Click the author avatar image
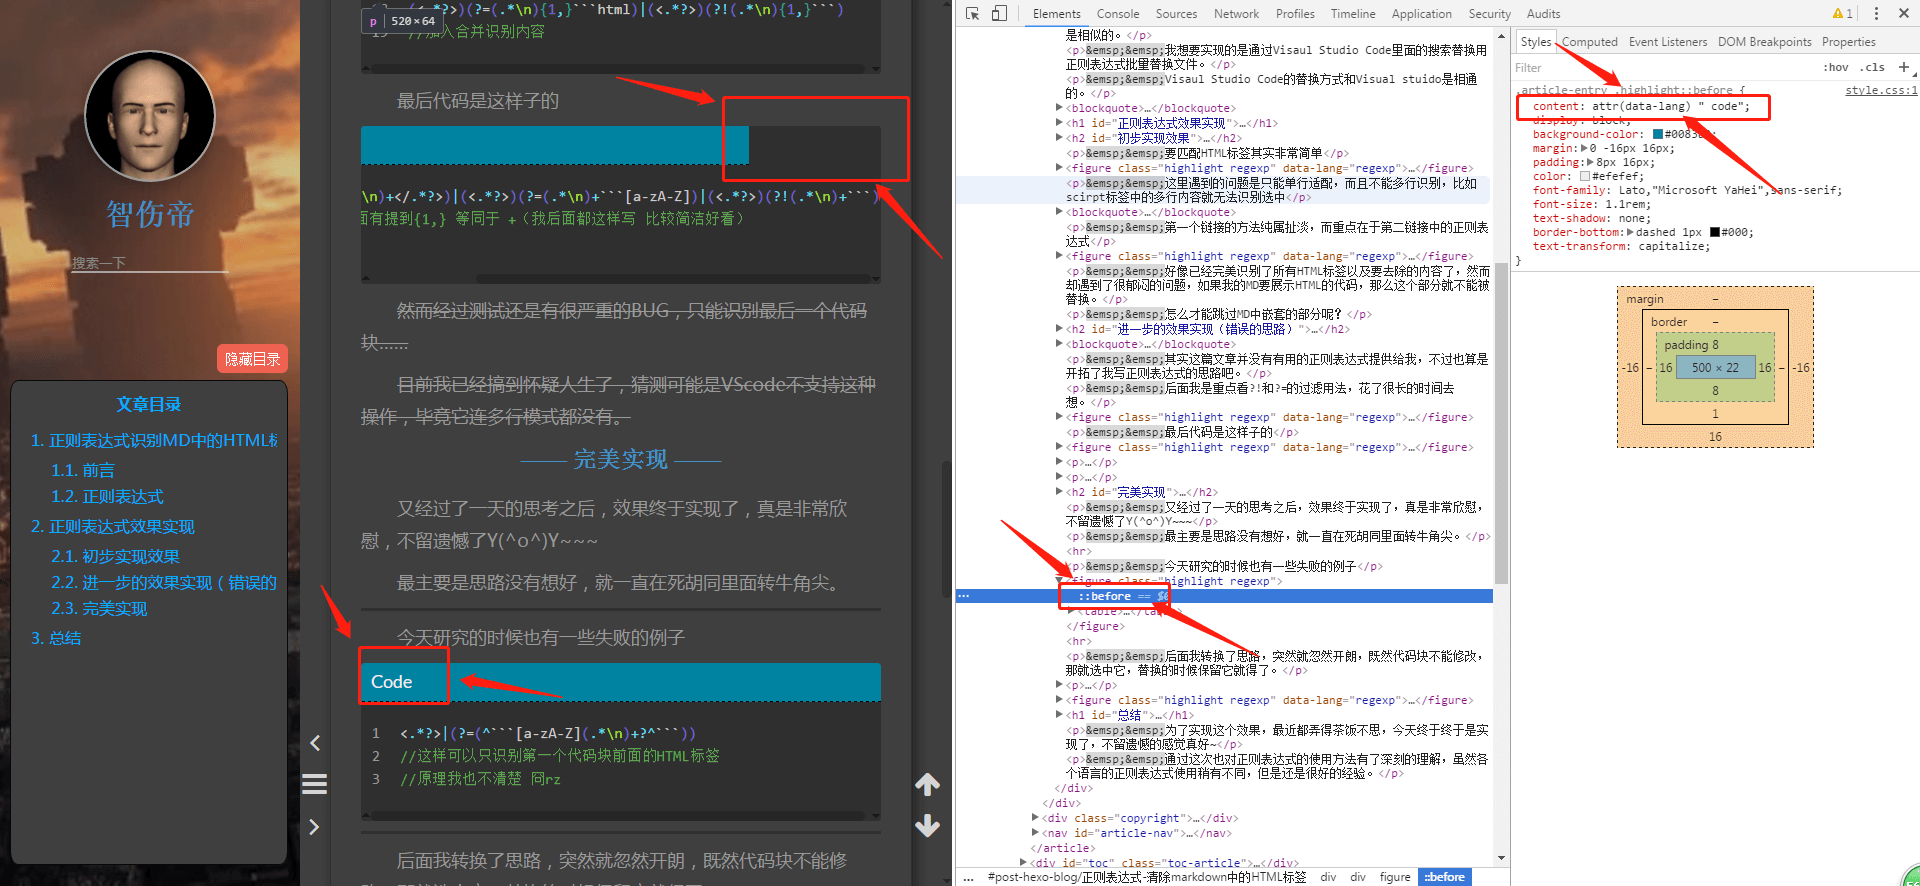This screenshot has width=1920, height=886. [149, 115]
